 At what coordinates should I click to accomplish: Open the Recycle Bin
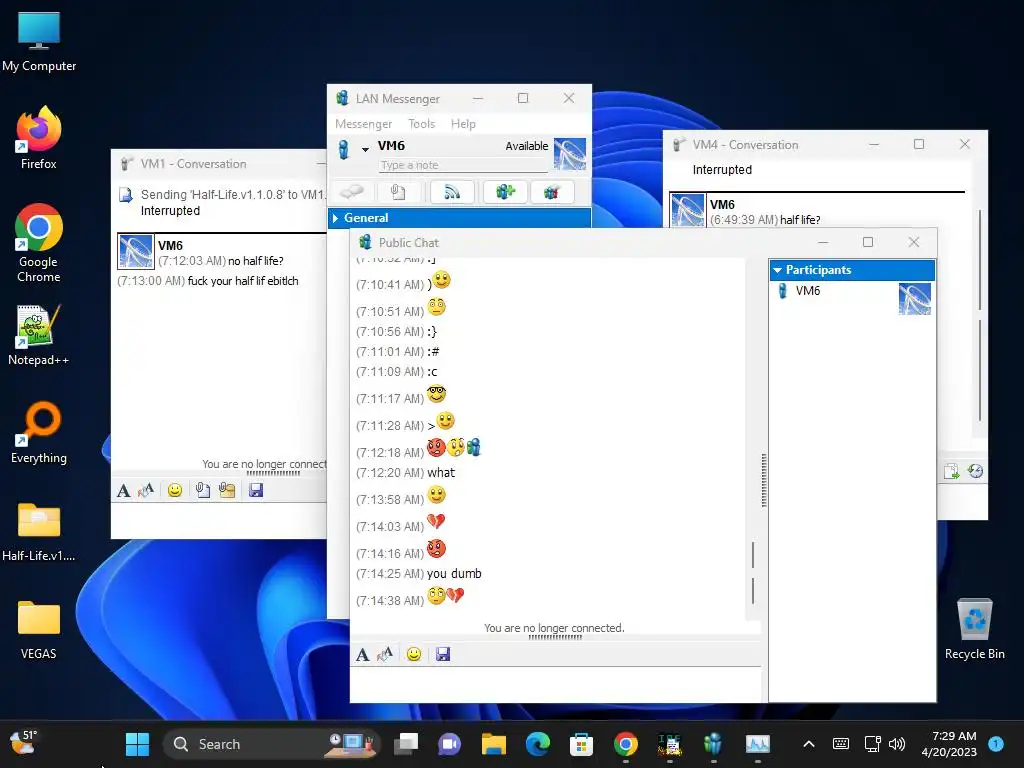[974, 630]
